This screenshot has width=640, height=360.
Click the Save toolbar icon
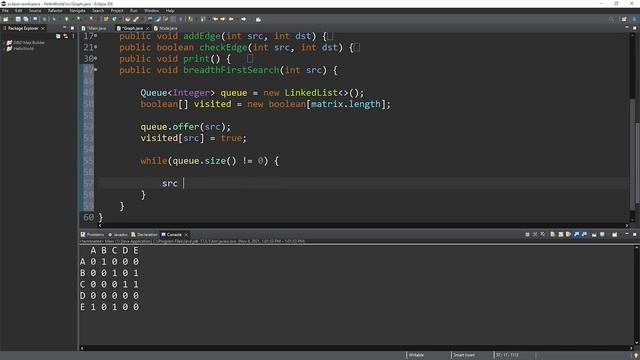point(18,19)
